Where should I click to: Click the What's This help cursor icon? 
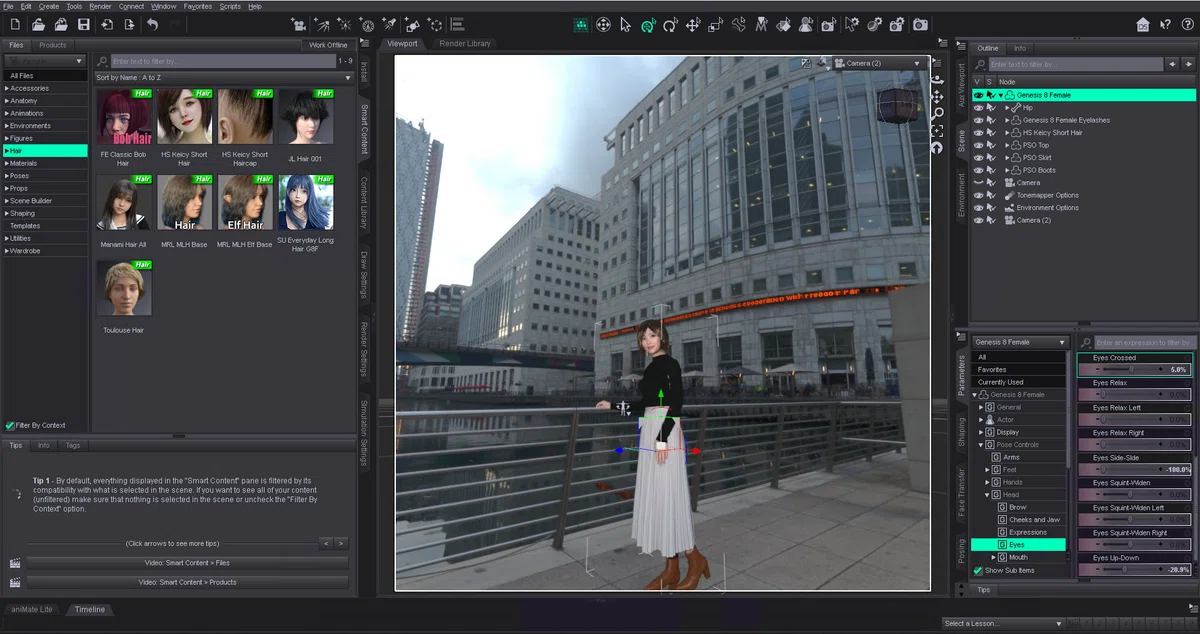coord(1165,24)
